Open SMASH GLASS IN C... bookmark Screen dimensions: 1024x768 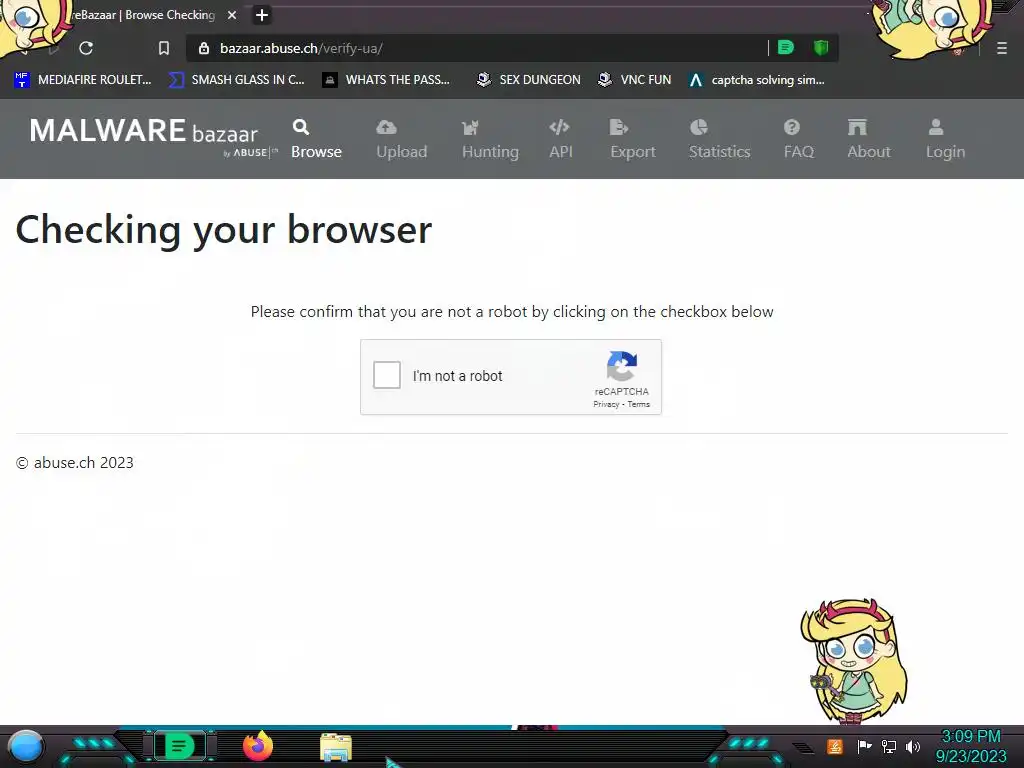(236, 80)
